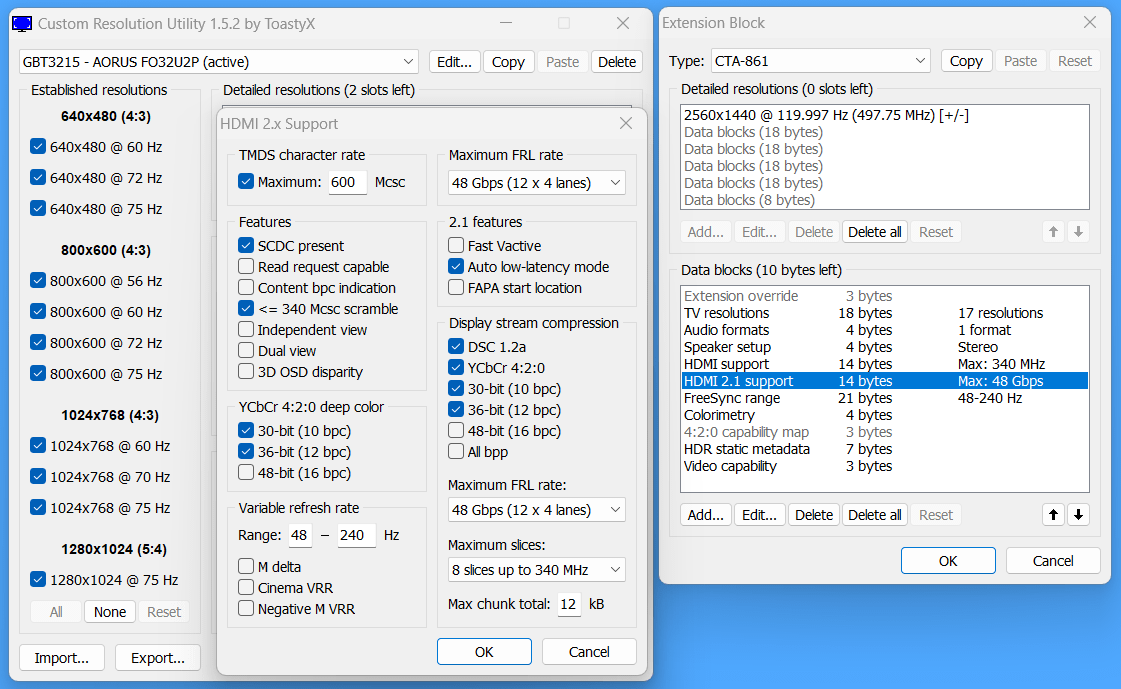The width and height of the screenshot is (1121, 689).
Task: Select the Speaker setup row
Action: point(884,347)
